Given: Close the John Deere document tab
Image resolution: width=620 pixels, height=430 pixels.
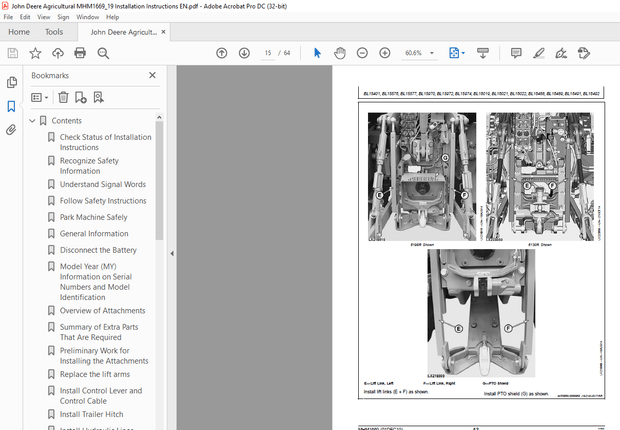Looking at the screenshot, I should point(163,32).
